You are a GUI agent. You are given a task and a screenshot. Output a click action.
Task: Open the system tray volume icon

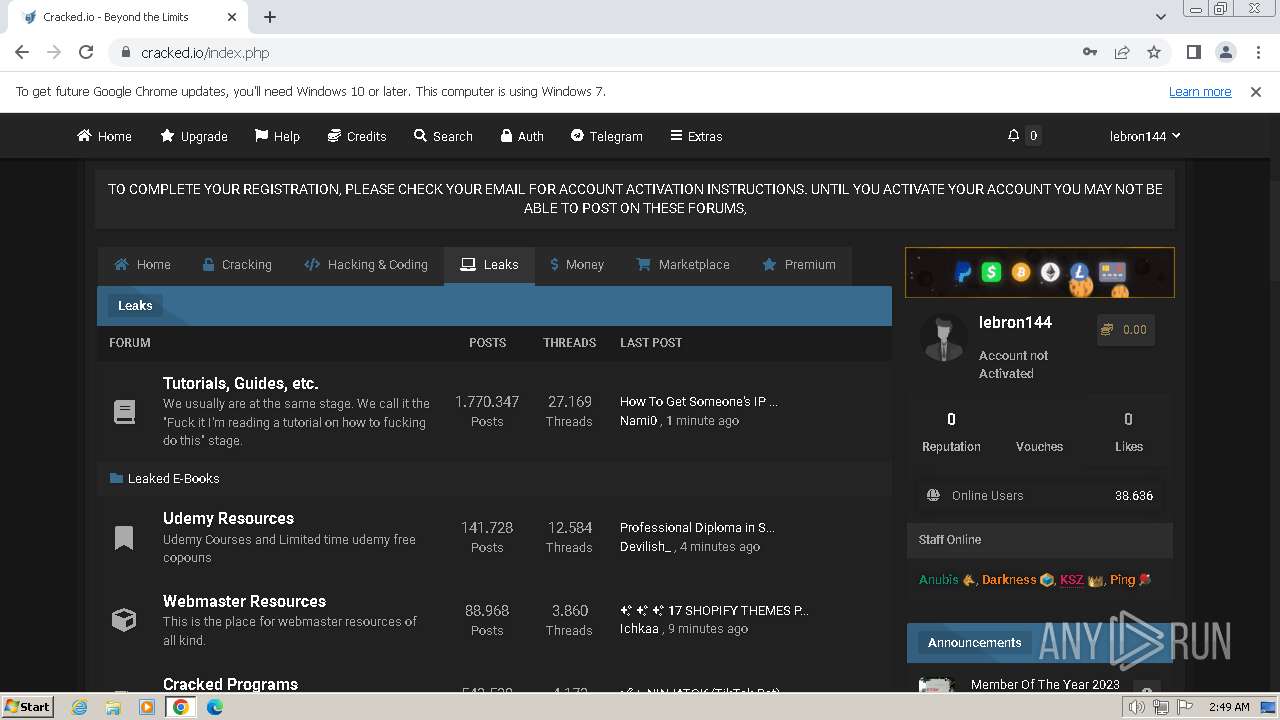click(x=1136, y=707)
